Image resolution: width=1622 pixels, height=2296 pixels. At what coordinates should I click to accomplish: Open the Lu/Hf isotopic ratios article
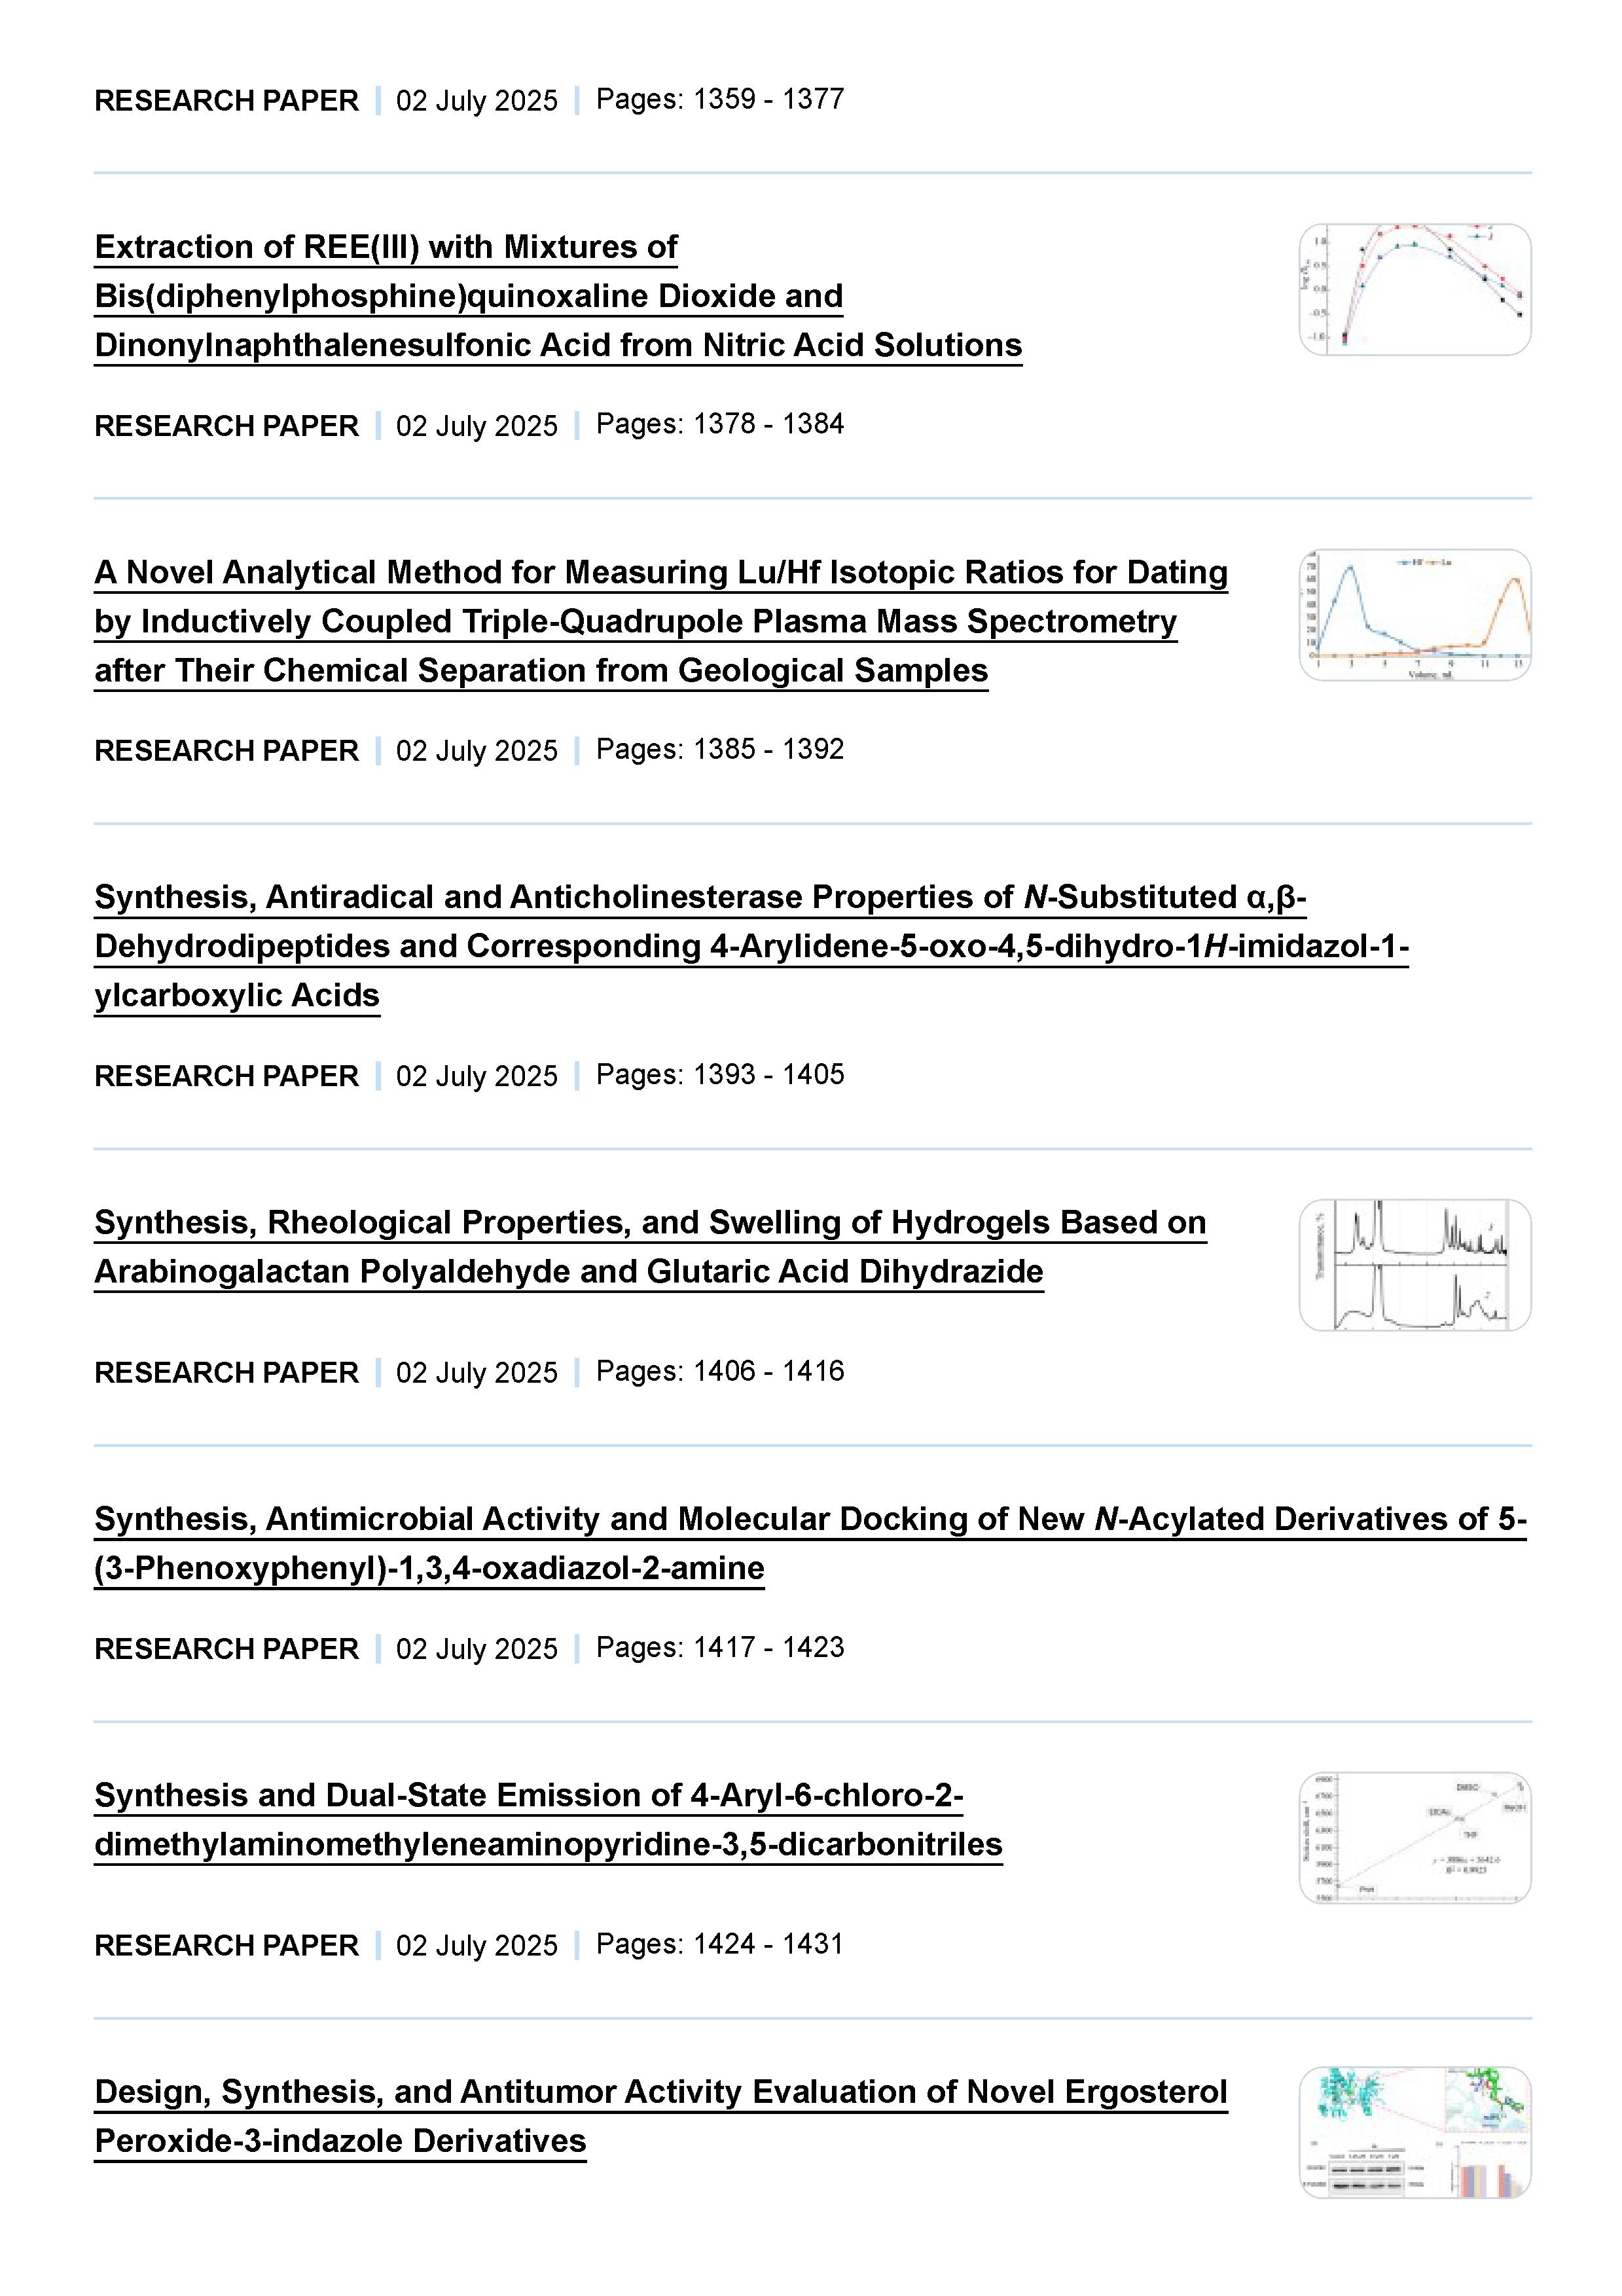660,621
